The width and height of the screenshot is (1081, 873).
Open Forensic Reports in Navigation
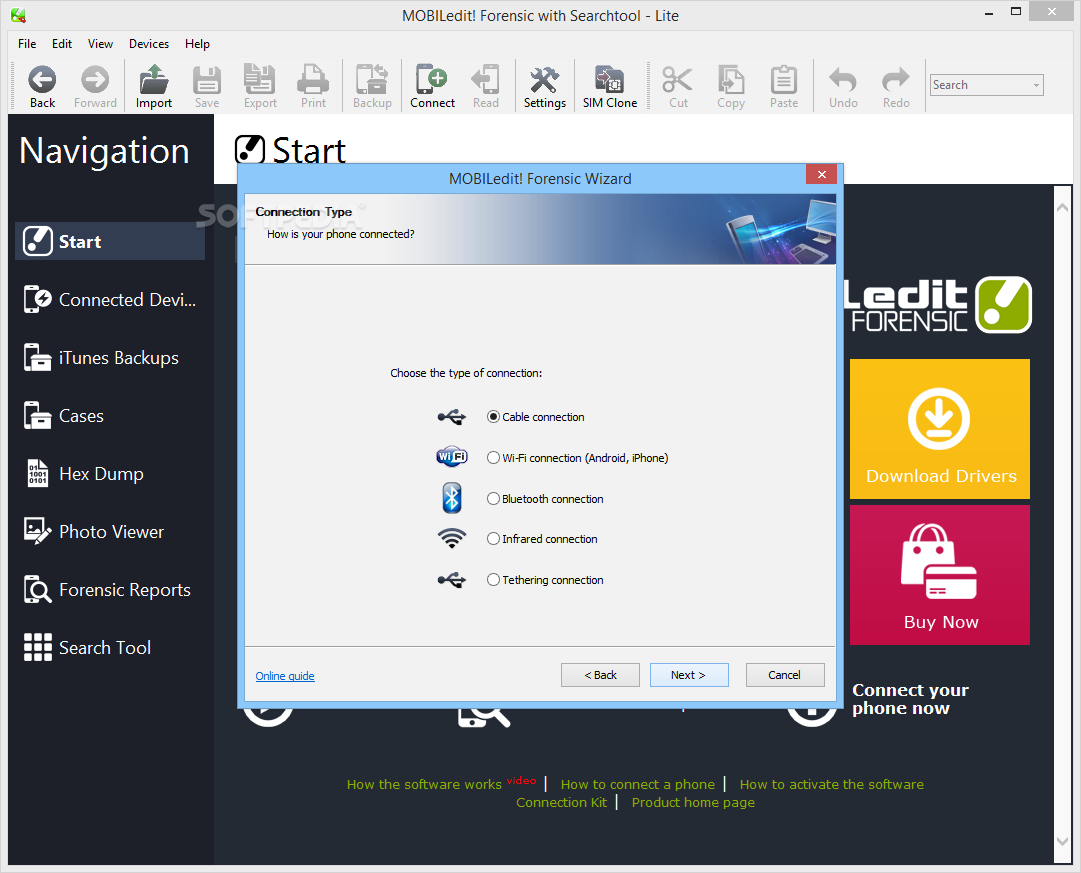click(x=110, y=590)
